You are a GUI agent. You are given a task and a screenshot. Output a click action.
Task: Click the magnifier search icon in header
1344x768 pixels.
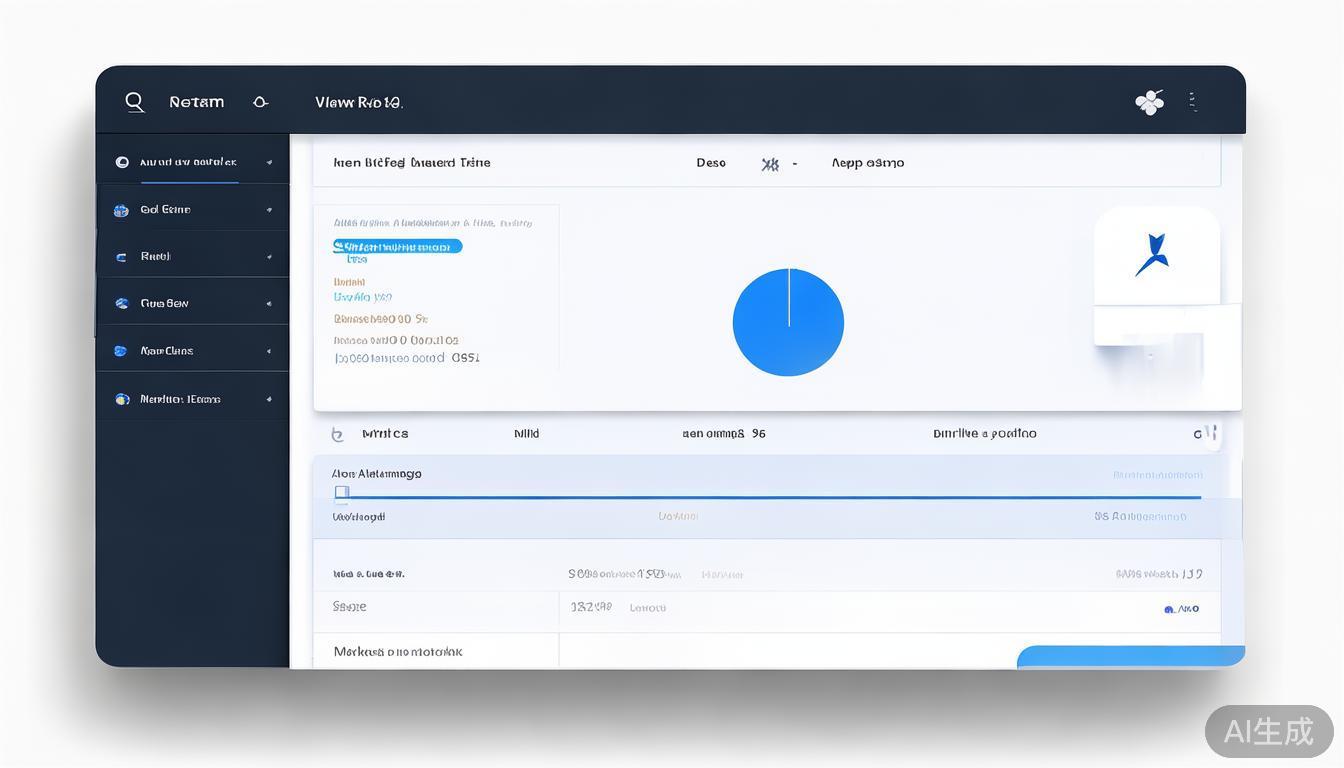point(135,102)
